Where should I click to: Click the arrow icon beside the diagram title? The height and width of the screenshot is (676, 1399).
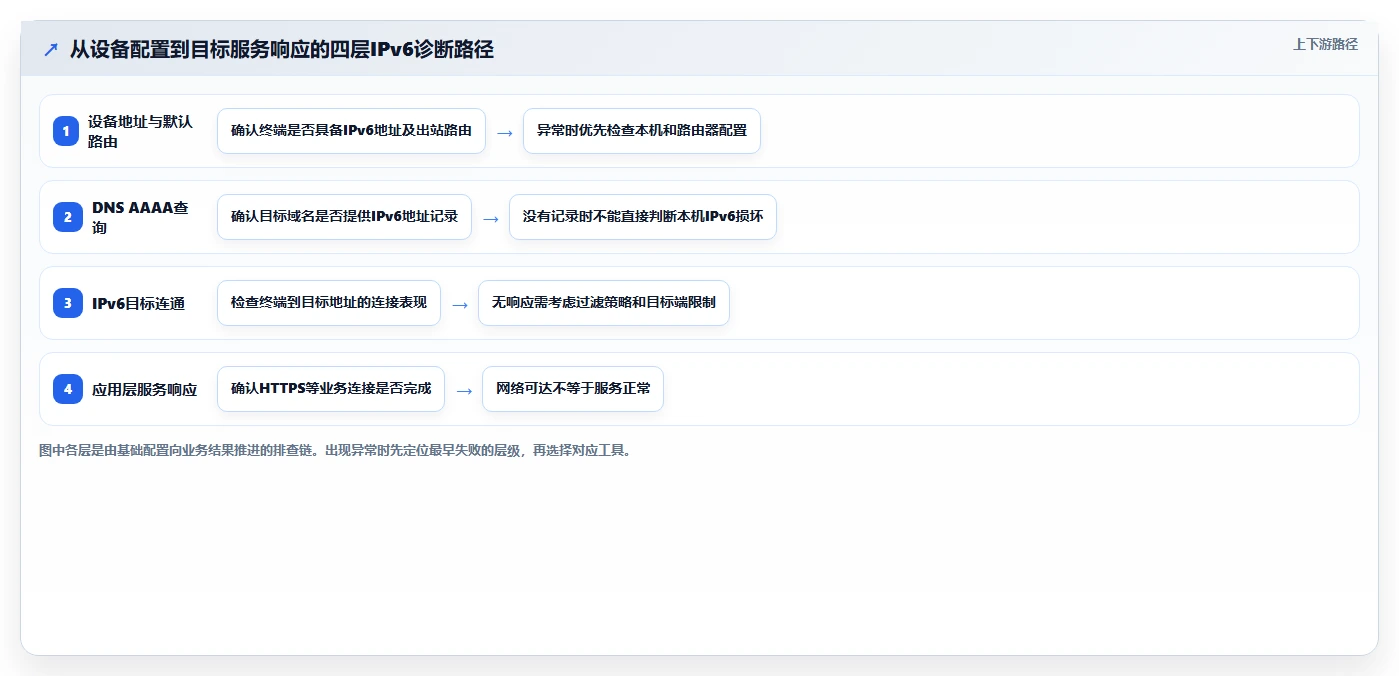pyautogui.click(x=51, y=49)
